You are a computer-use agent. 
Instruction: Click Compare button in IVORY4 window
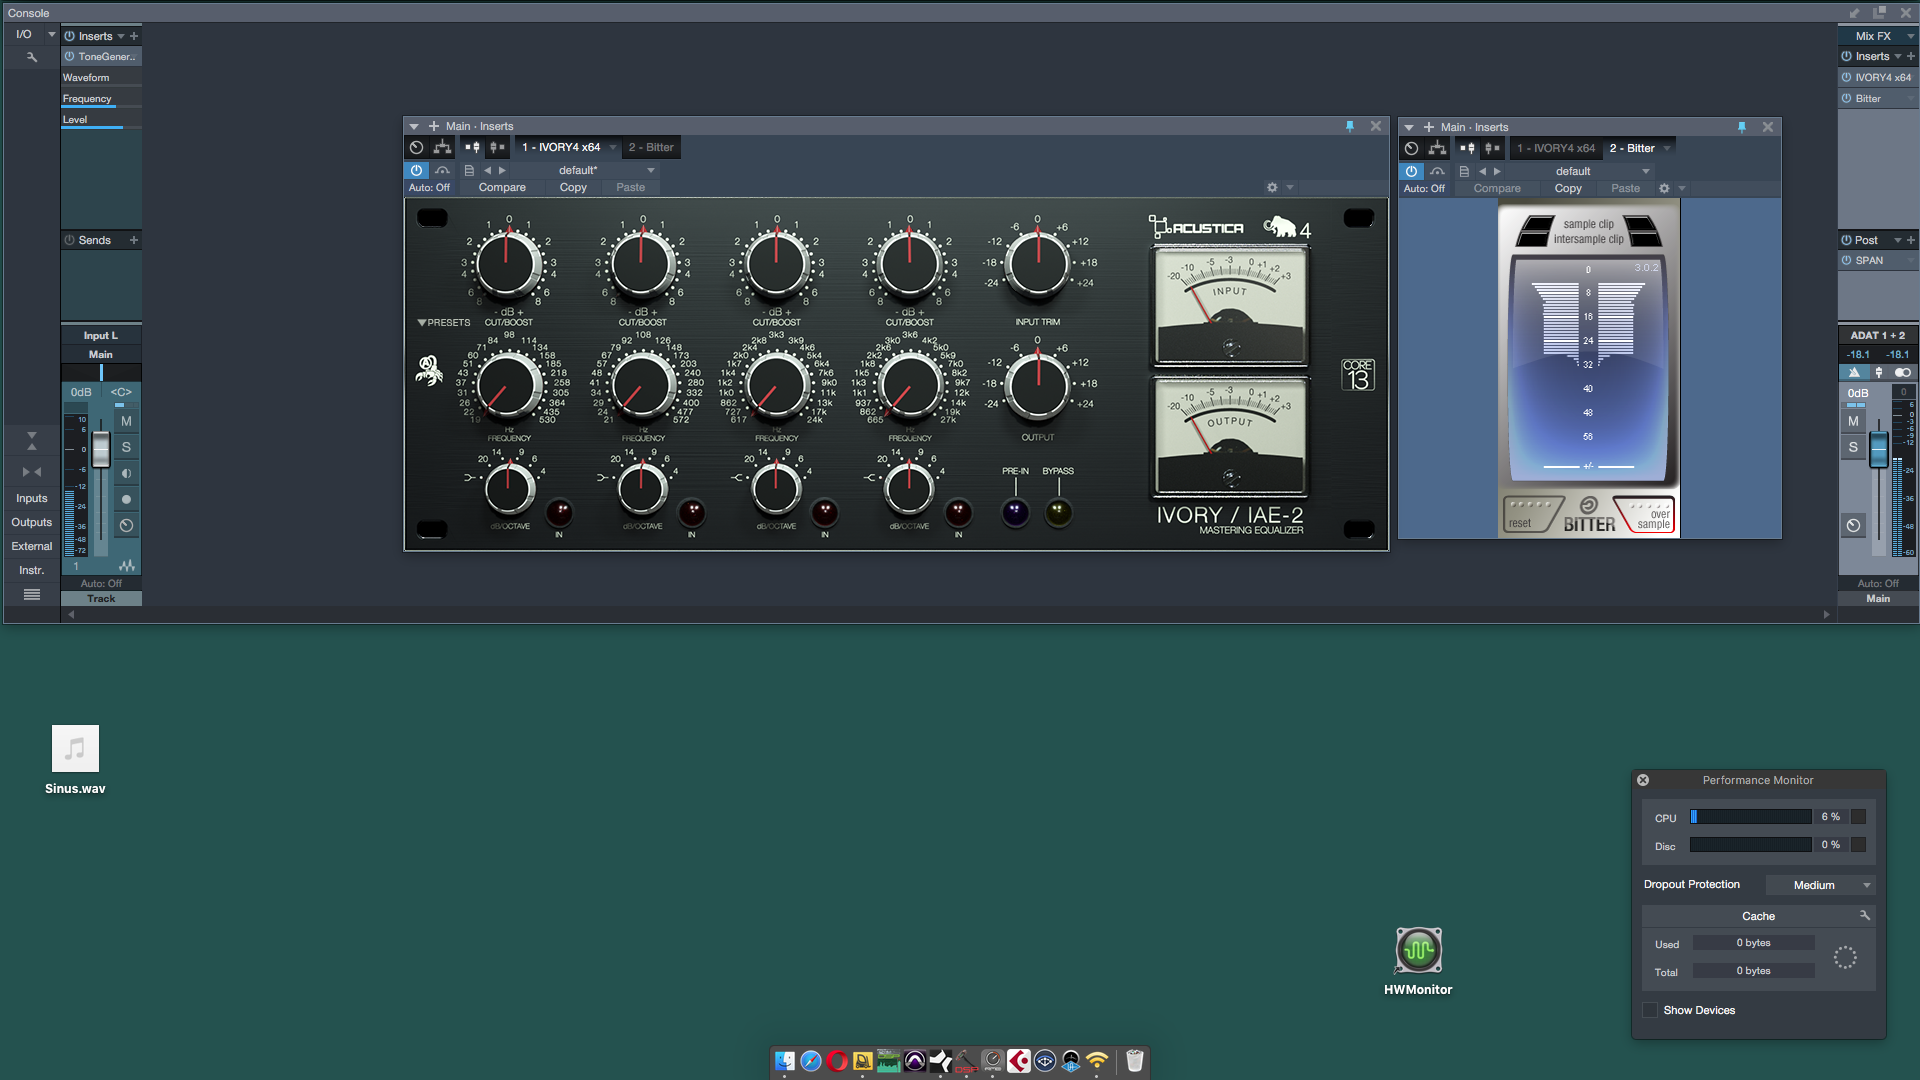tap(502, 187)
